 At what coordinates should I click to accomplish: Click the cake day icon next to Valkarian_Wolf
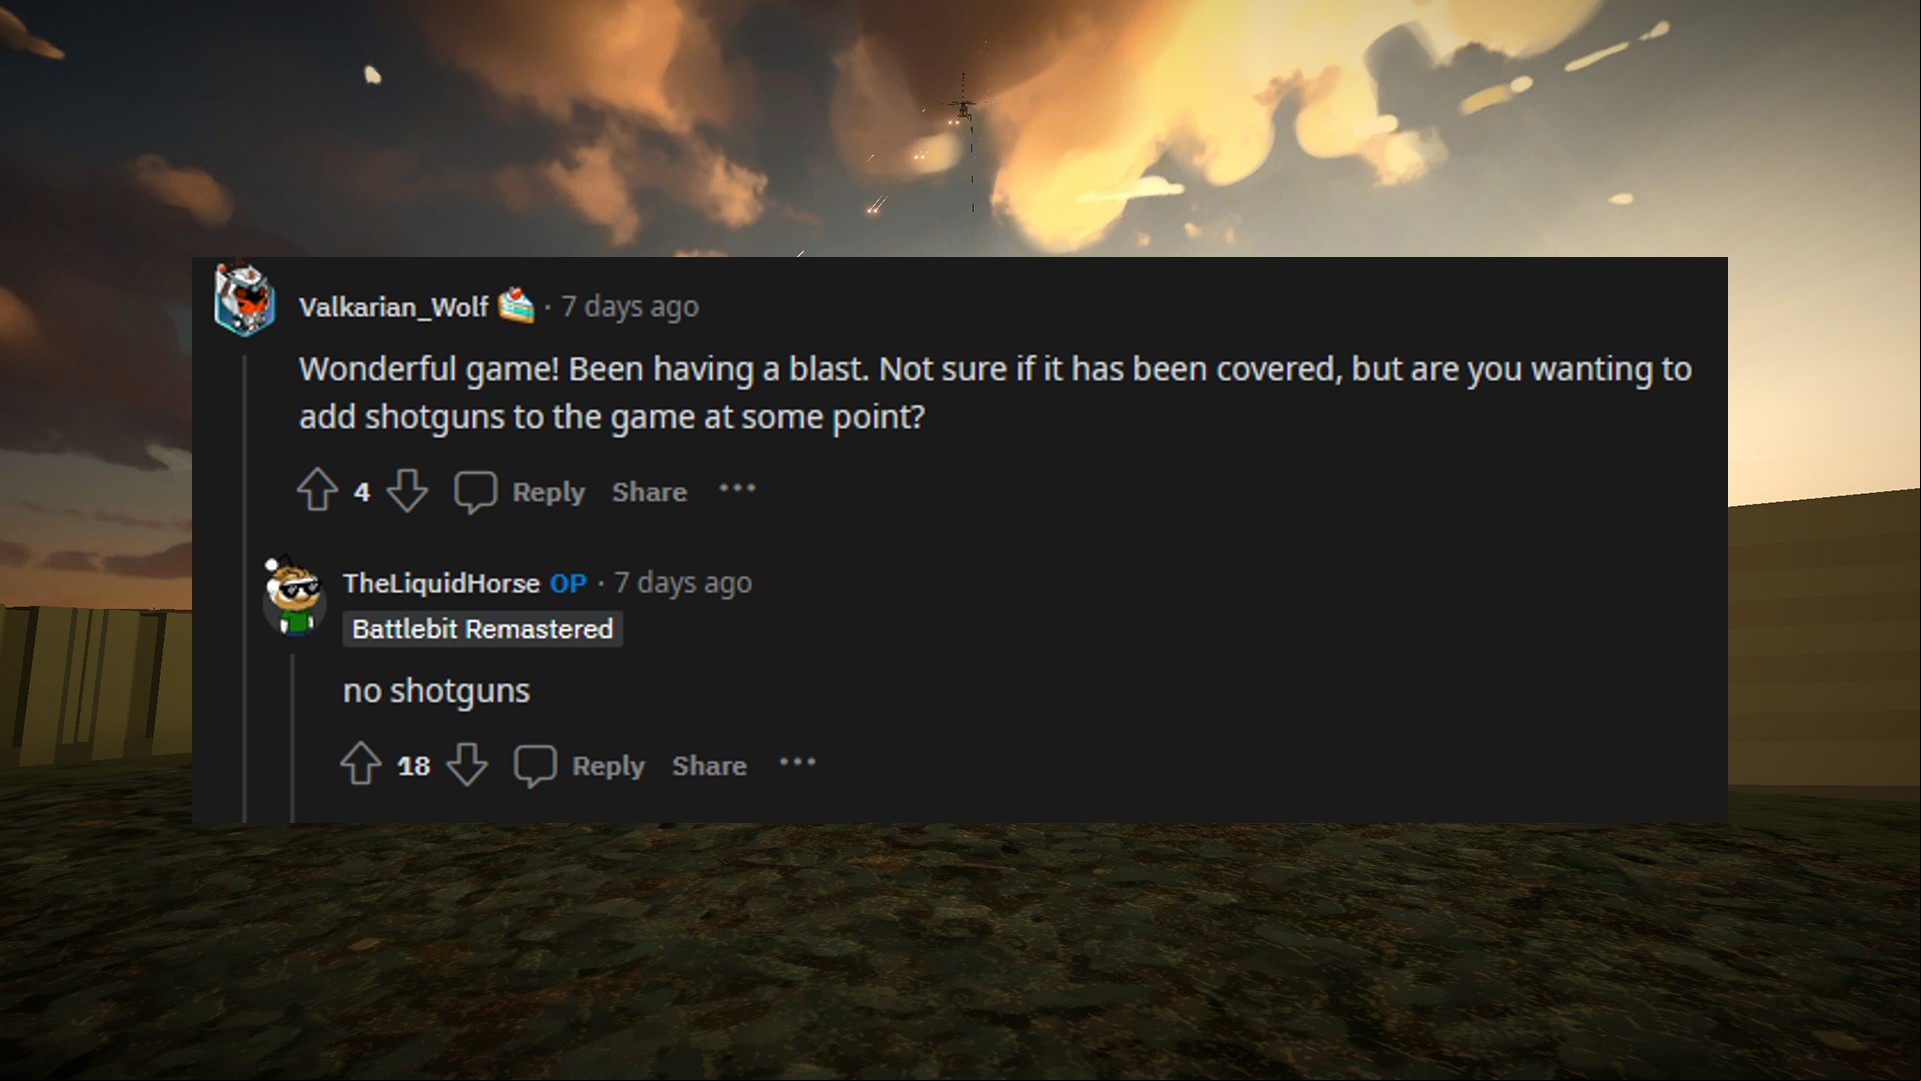click(x=516, y=305)
